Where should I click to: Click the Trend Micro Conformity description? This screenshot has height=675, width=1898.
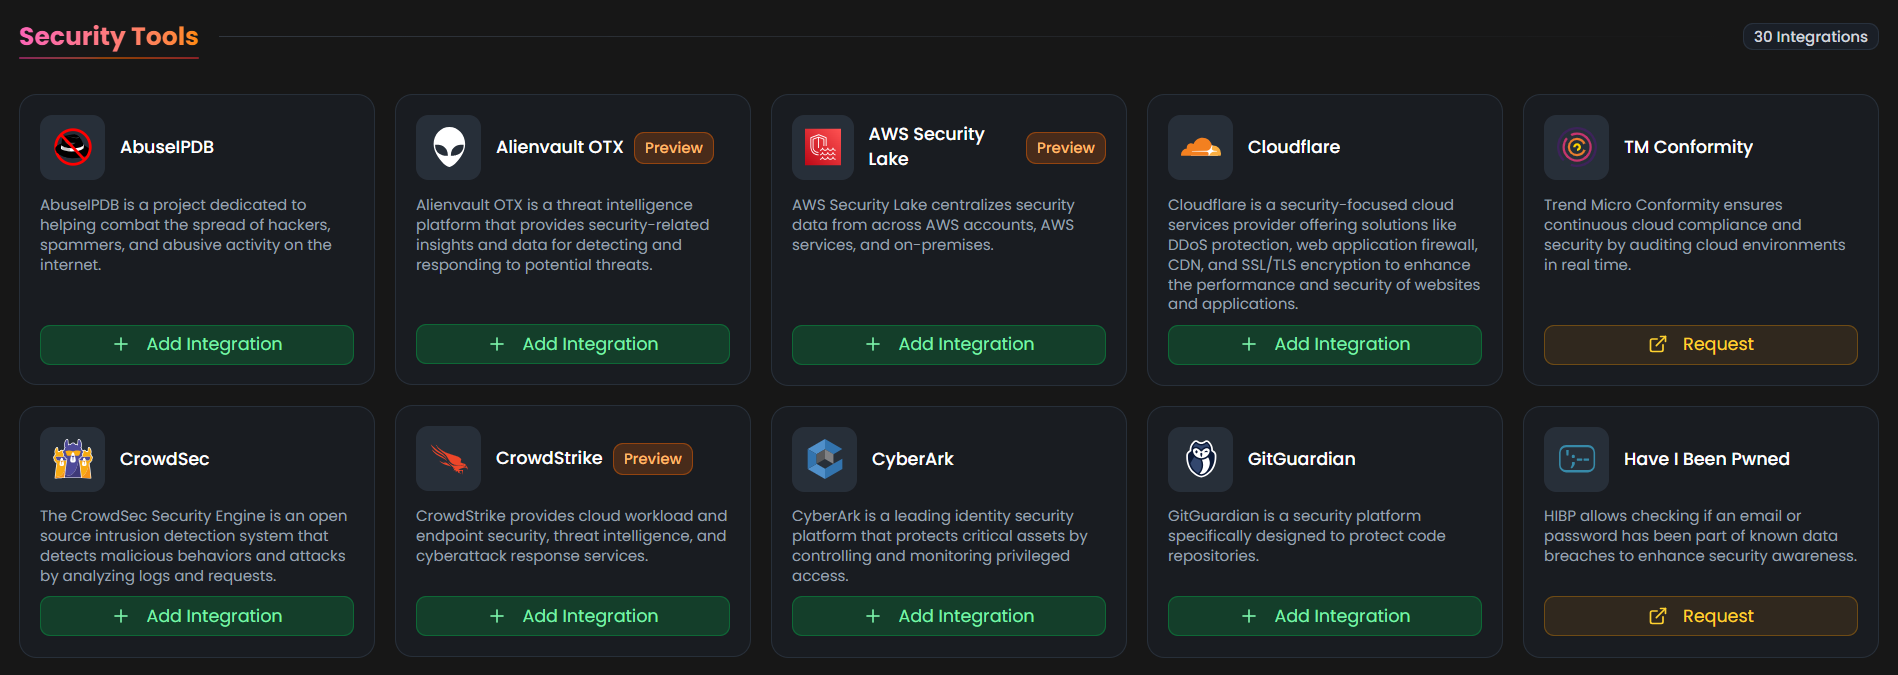pyautogui.click(x=1695, y=235)
